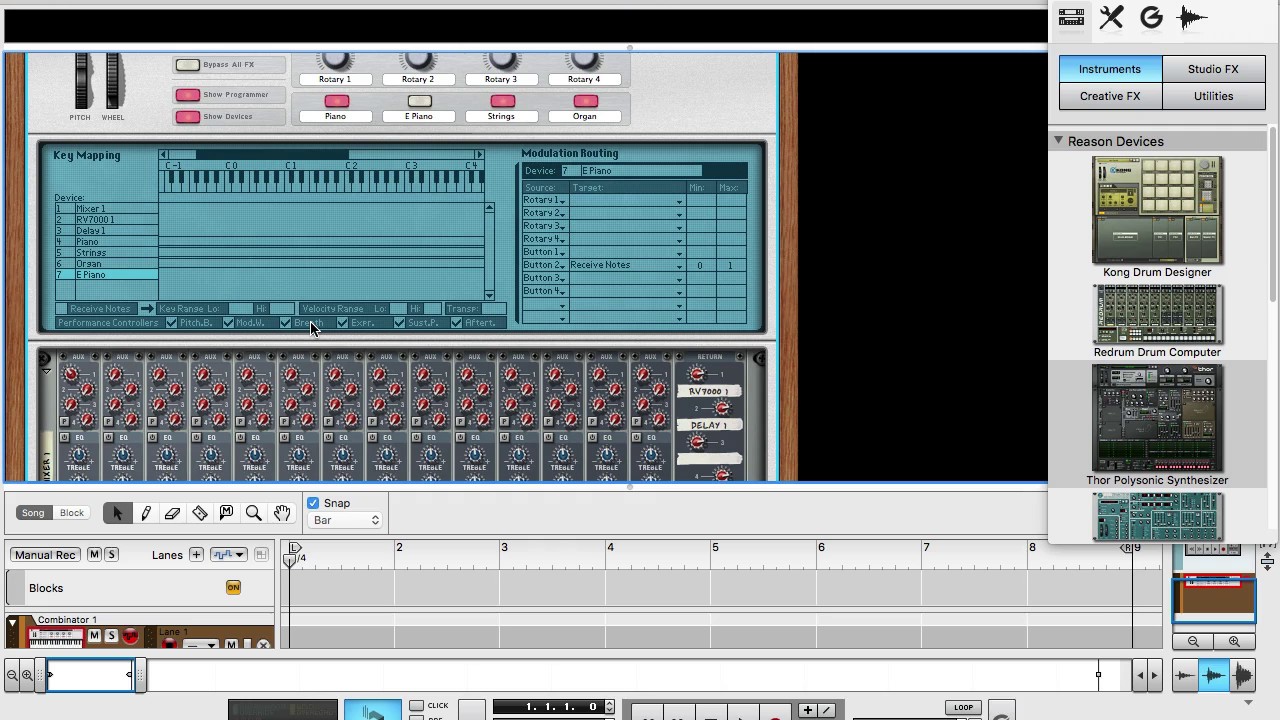
Task: Zoom in horizontally in sequencer
Action: [x=27, y=675]
